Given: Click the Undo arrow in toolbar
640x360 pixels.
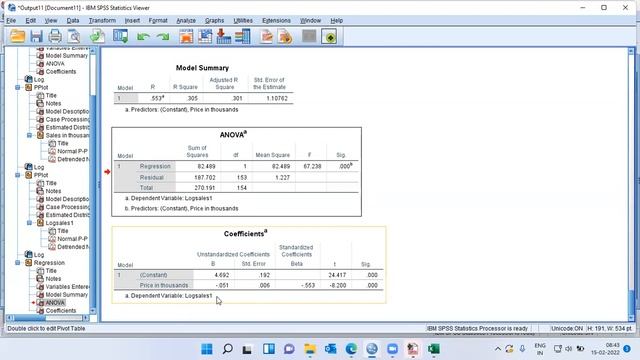Looking at the screenshot, I should 143,37.
